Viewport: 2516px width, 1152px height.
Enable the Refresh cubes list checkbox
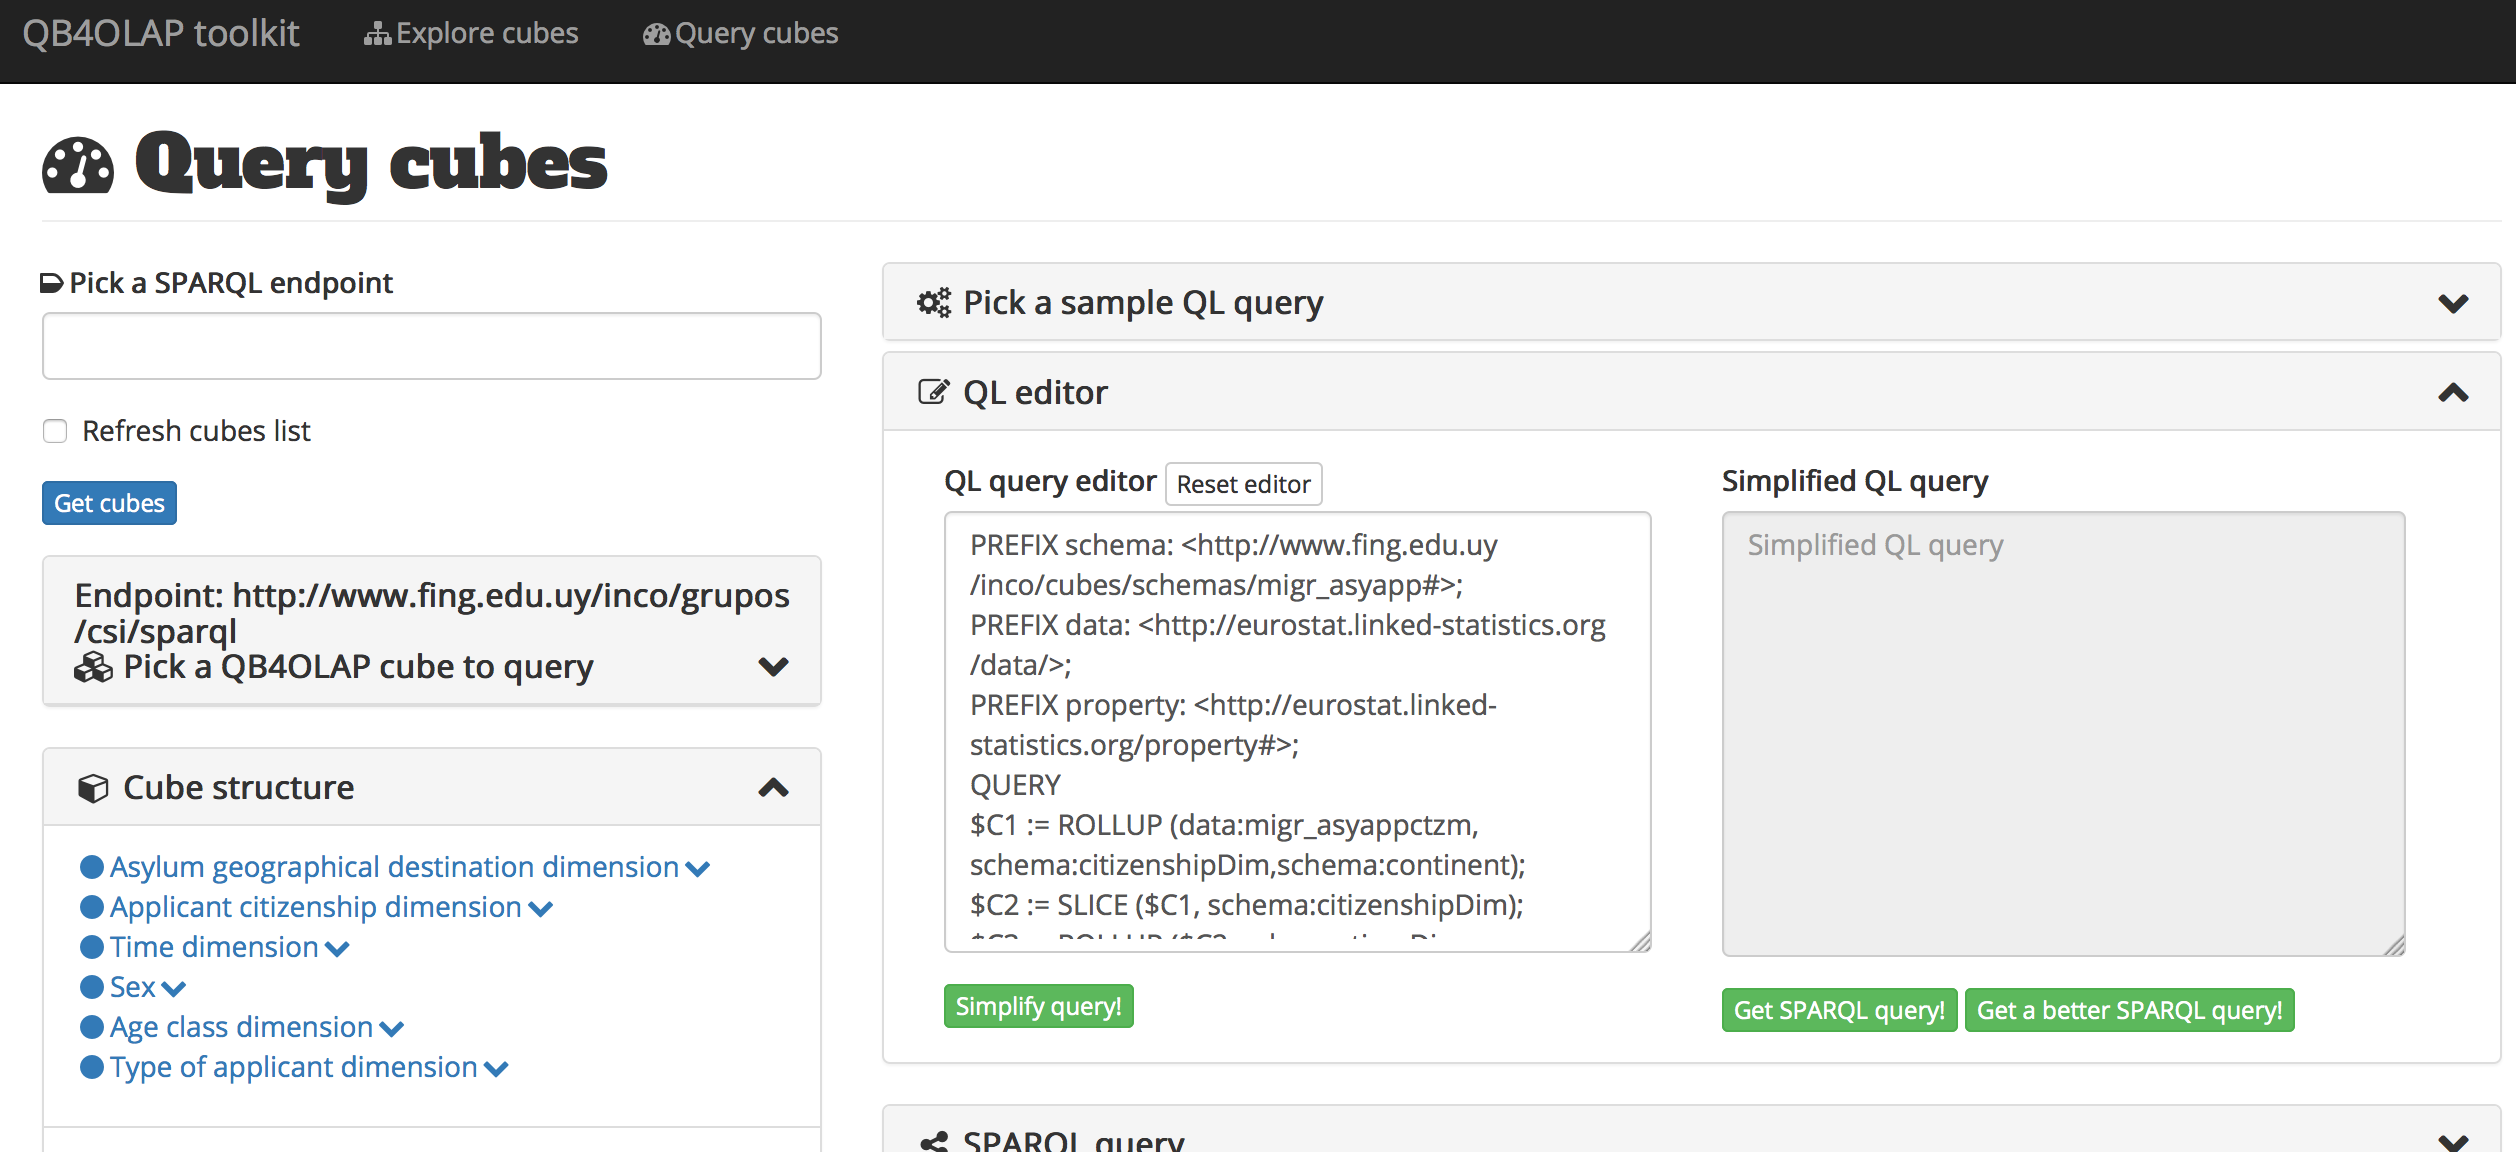point(55,431)
